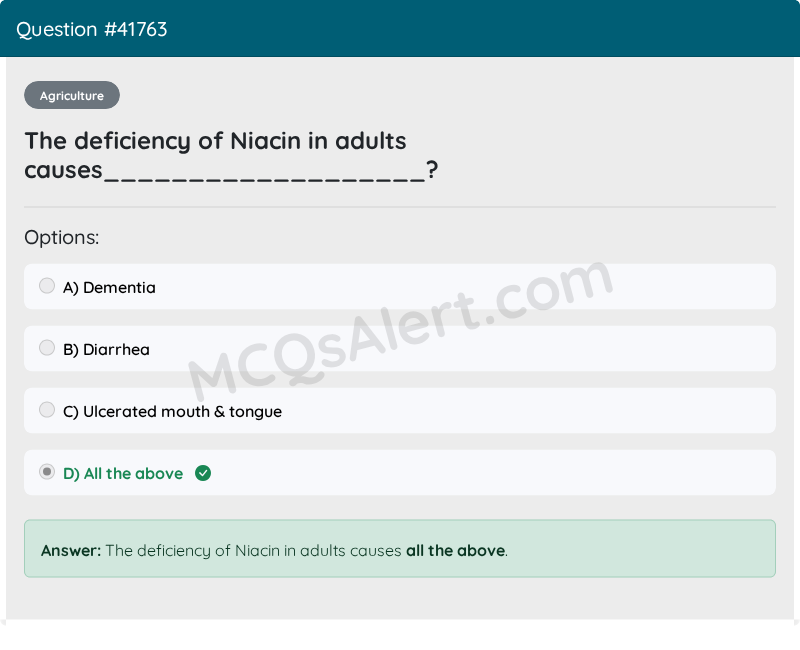Click the A) Dementia option text
The height and width of the screenshot is (650, 800).
point(109,288)
